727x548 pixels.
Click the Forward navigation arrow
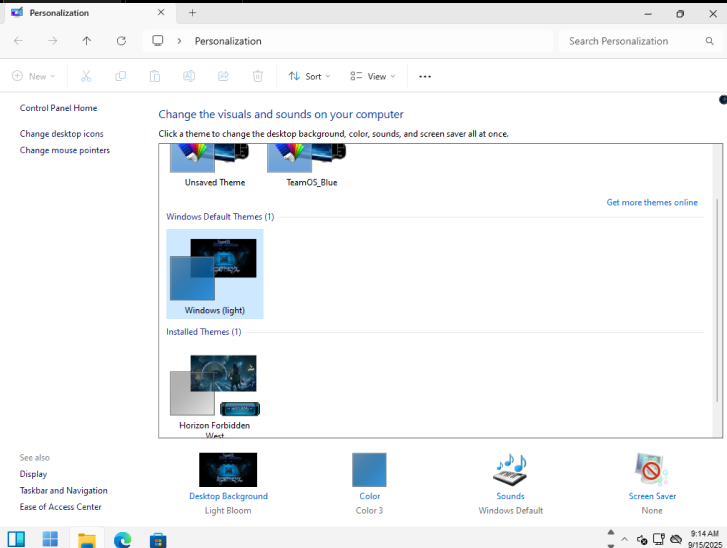52,41
